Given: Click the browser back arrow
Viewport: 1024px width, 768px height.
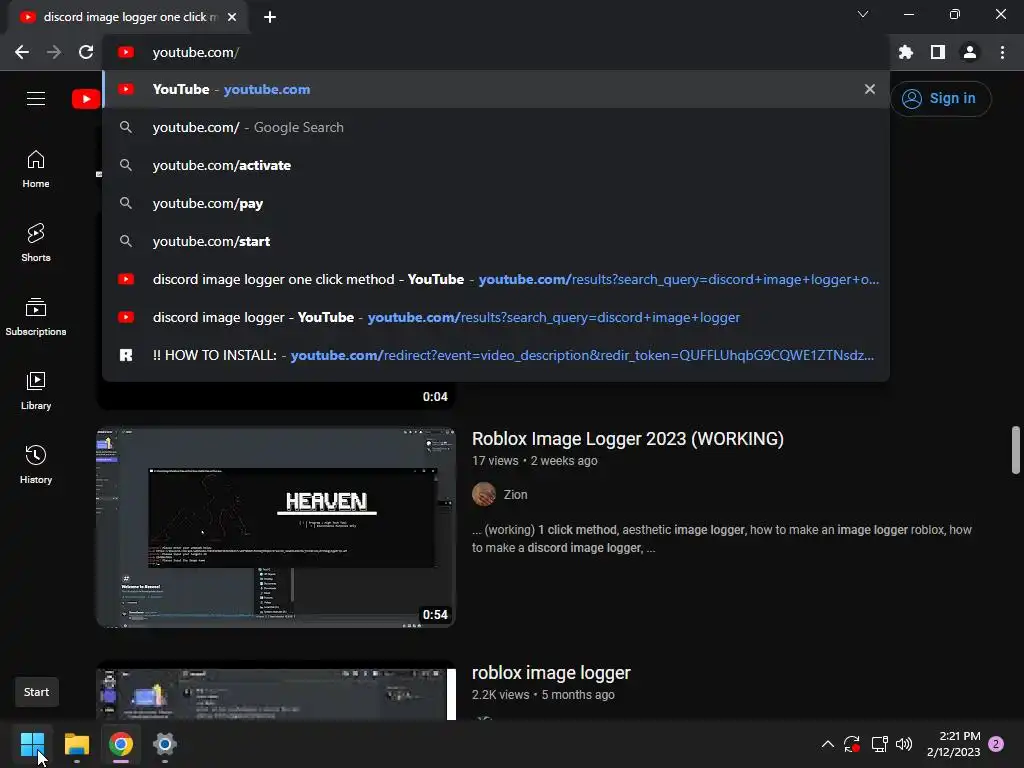Looking at the screenshot, I should coord(22,52).
